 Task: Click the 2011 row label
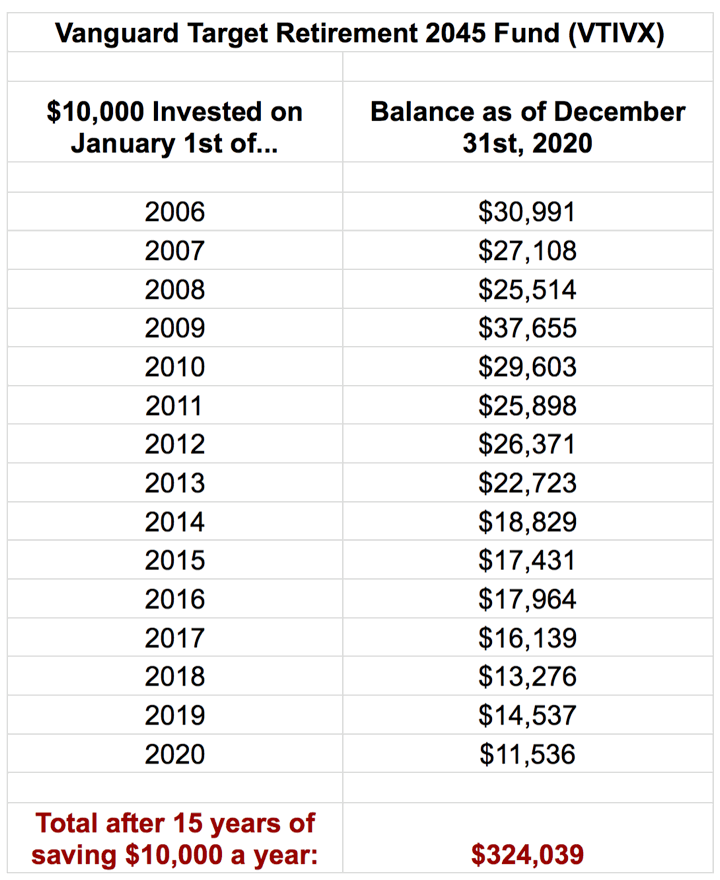coord(175,405)
